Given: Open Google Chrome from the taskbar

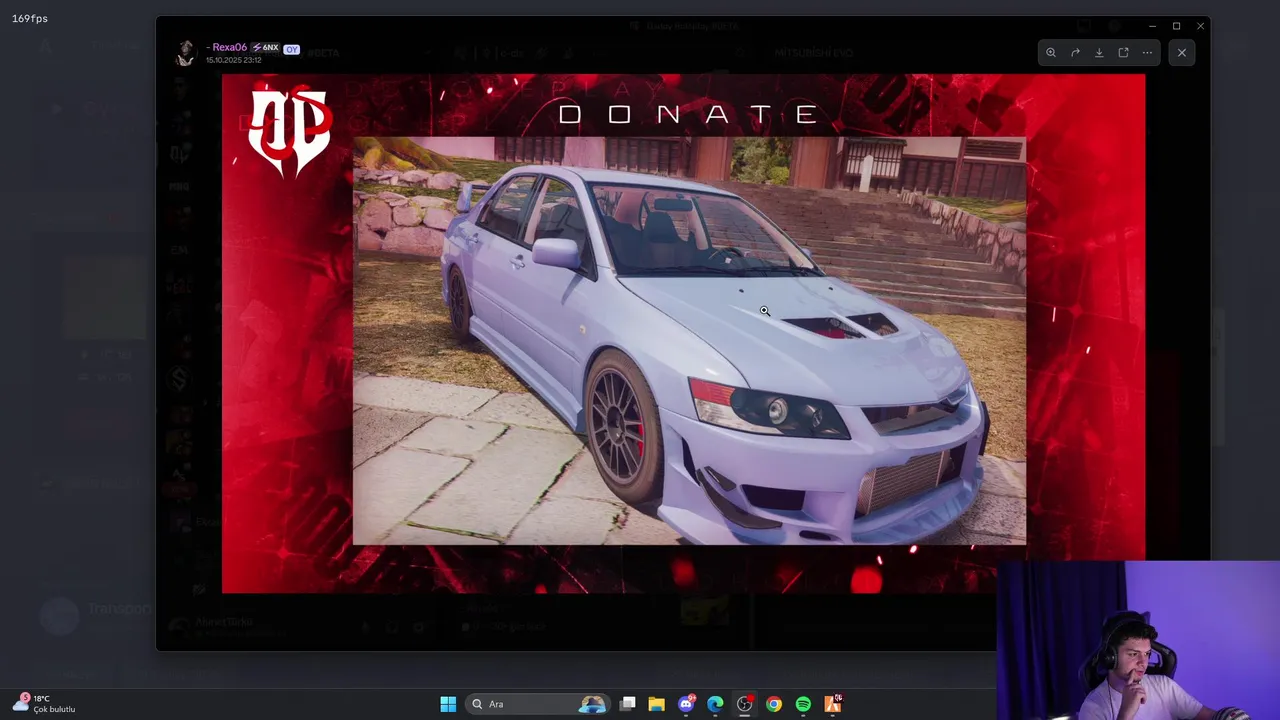Looking at the screenshot, I should [774, 704].
